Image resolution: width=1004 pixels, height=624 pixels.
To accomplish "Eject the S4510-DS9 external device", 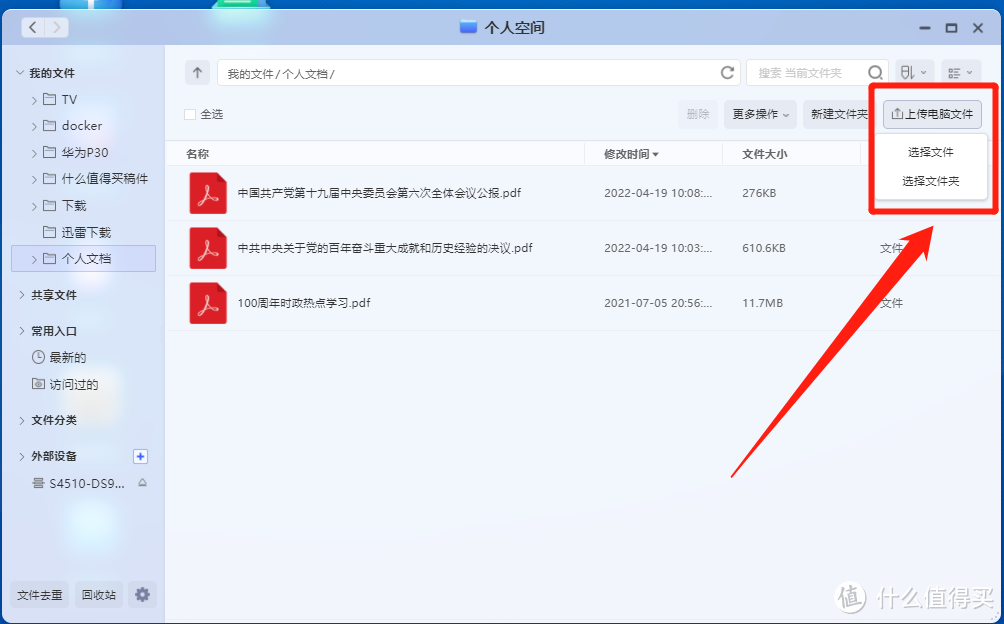I will [142, 483].
